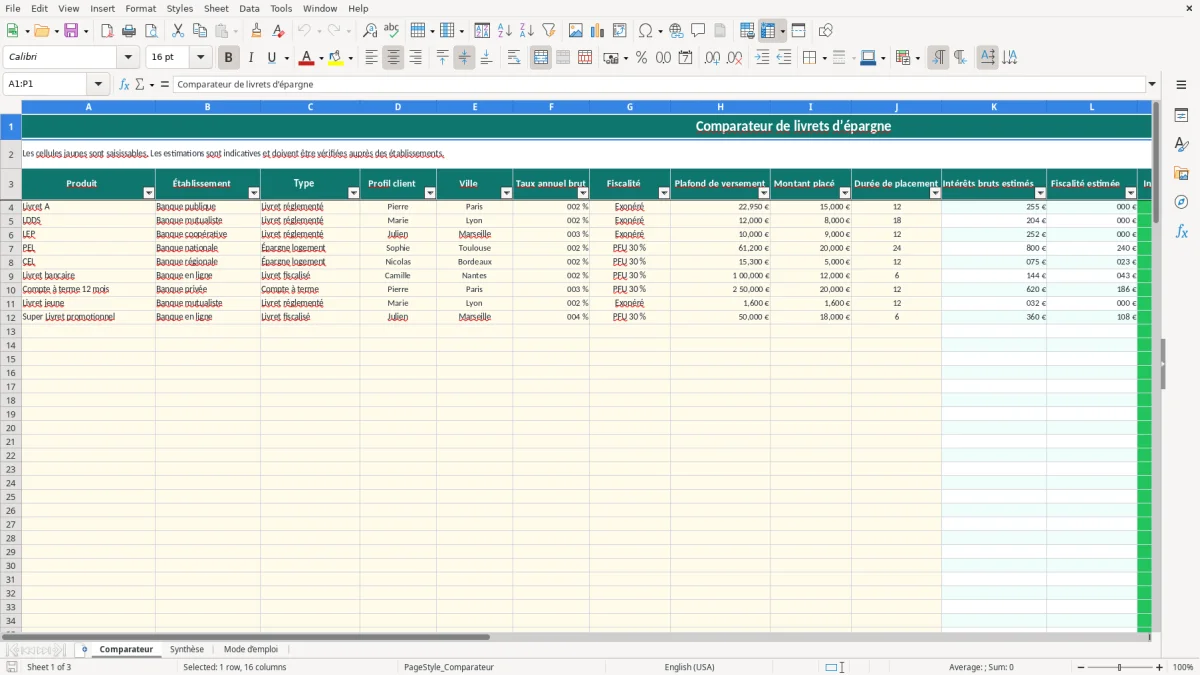
Task: Sort ascending A to Z
Action: click(x=505, y=31)
